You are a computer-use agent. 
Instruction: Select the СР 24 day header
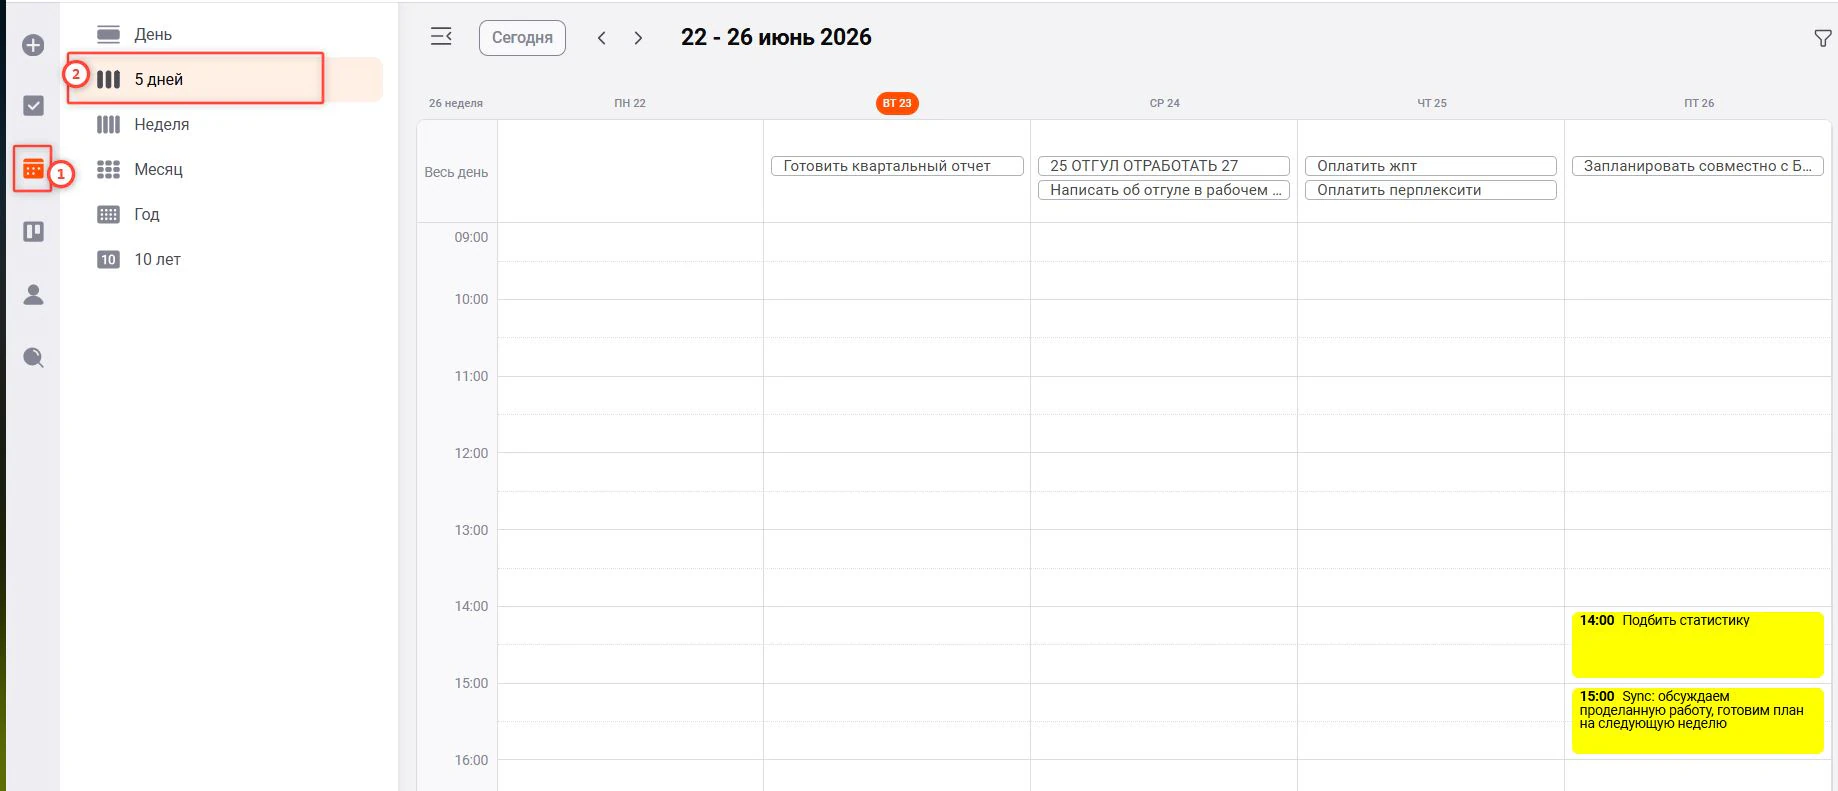pos(1164,103)
